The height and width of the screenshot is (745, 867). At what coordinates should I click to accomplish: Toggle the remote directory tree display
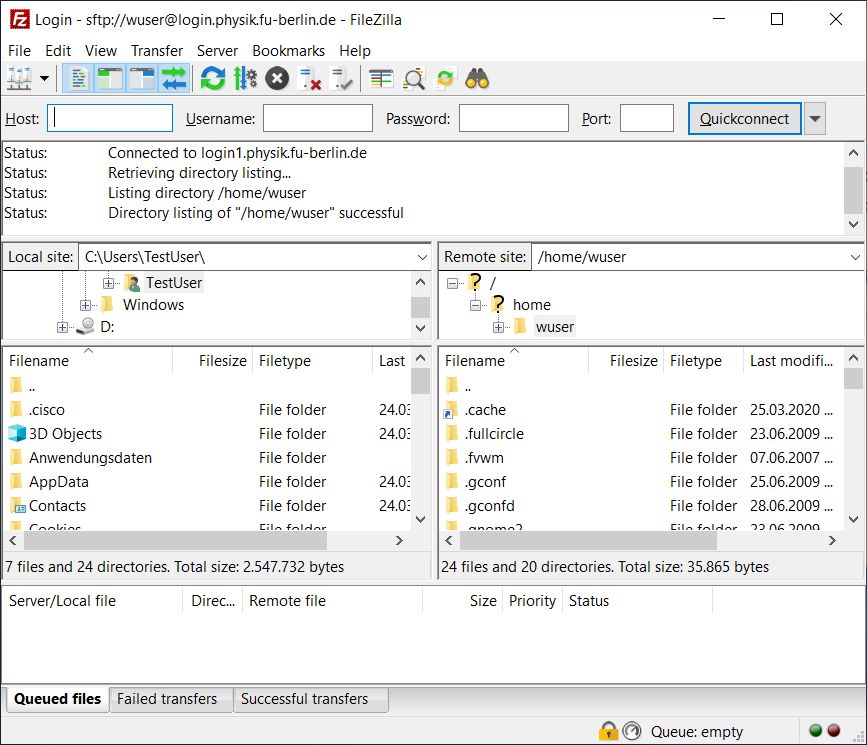coord(143,79)
